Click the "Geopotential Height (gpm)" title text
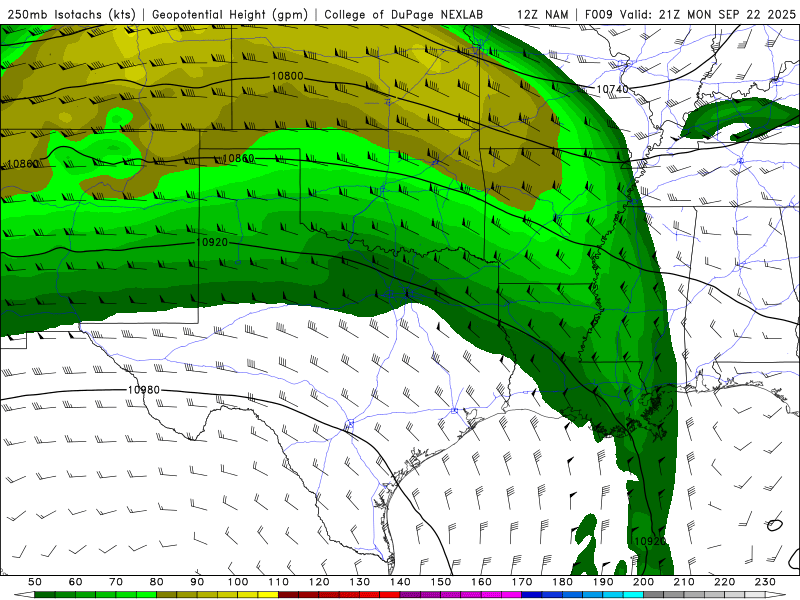The image size is (800, 600). [x=230, y=14]
